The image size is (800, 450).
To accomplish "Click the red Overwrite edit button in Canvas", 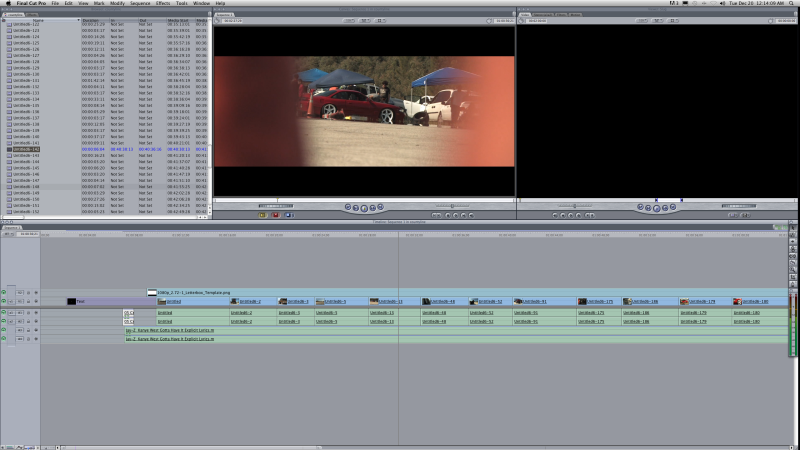I will pyautogui.click(x=276, y=215).
